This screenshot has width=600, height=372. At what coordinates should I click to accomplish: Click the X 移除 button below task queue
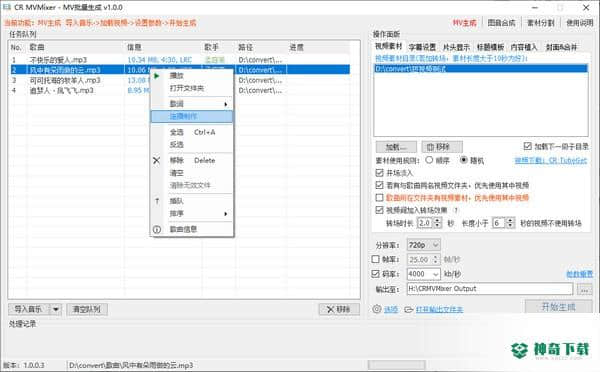(339, 309)
